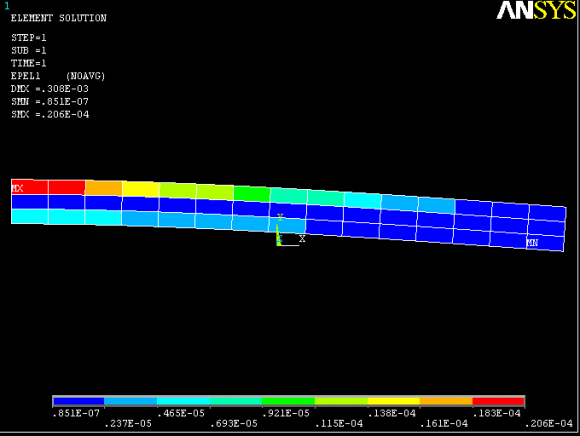Click the TIME=1 label
The width and height of the screenshot is (580, 436).
[29, 63]
